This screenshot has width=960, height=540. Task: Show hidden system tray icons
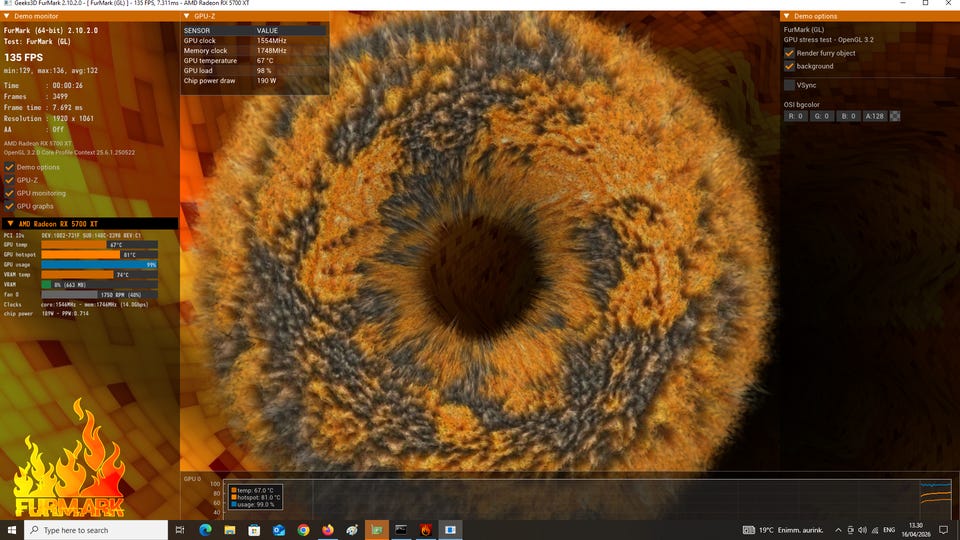(838, 530)
